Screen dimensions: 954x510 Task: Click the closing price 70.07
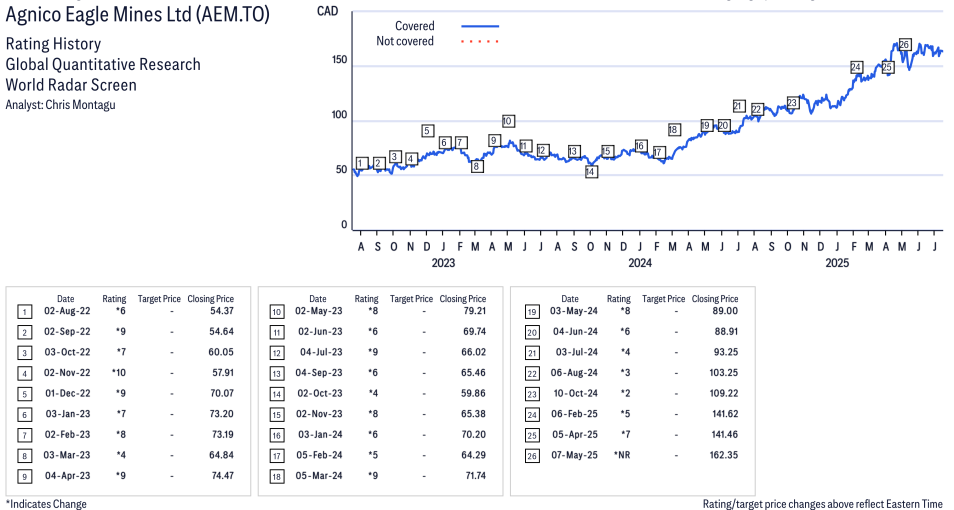point(221,393)
